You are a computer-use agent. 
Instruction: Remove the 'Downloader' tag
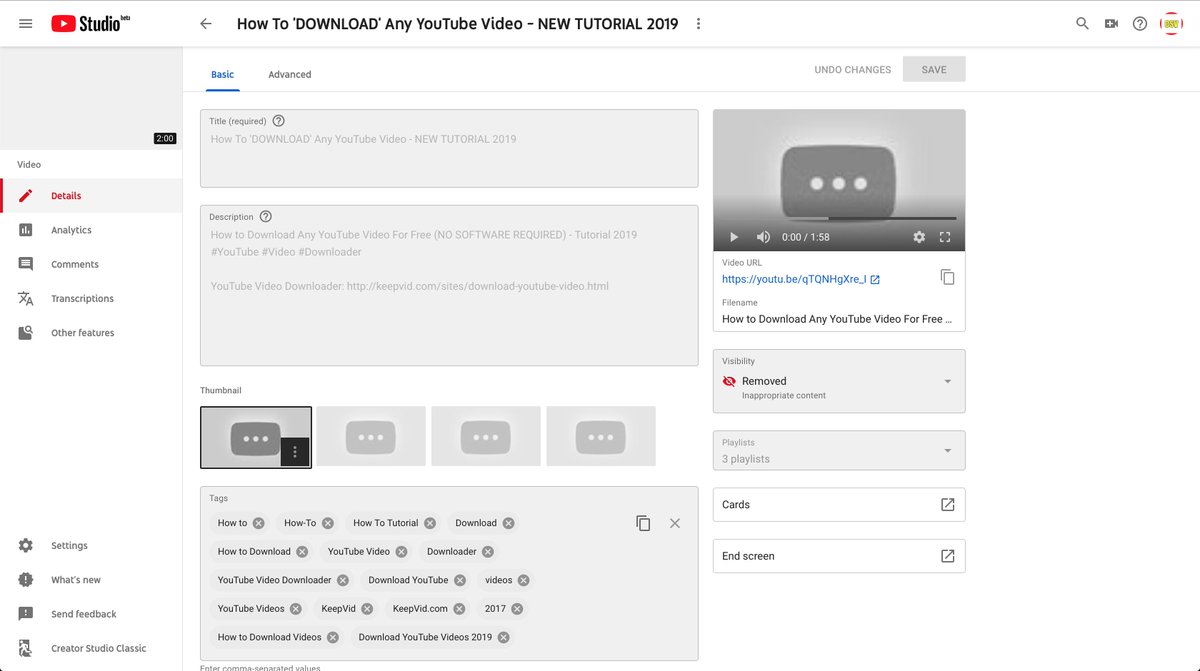488,551
